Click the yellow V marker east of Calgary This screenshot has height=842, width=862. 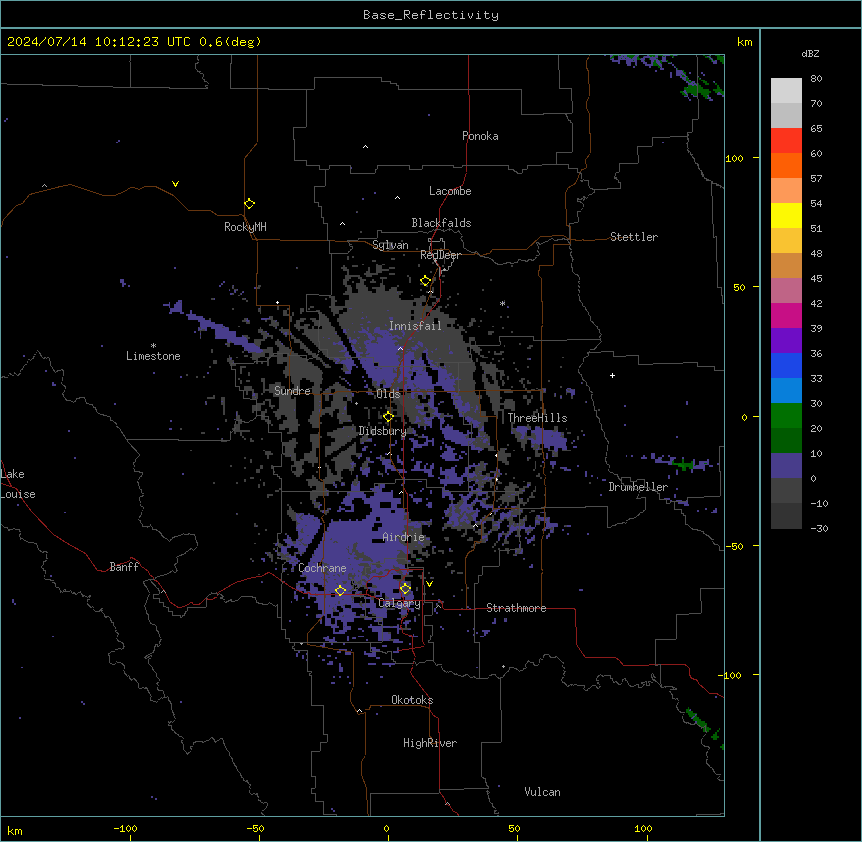coord(429,584)
